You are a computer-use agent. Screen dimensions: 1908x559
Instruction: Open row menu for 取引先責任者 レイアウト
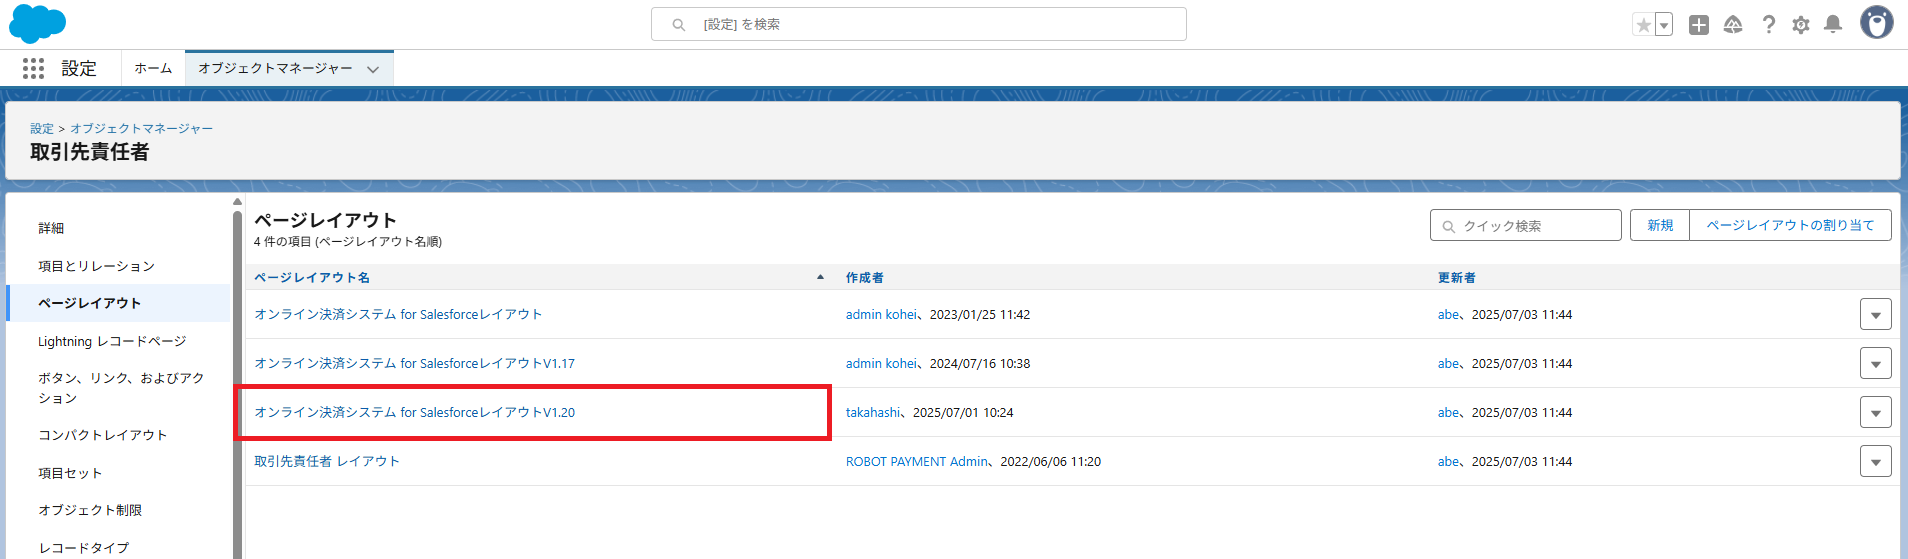[x=1875, y=461]
